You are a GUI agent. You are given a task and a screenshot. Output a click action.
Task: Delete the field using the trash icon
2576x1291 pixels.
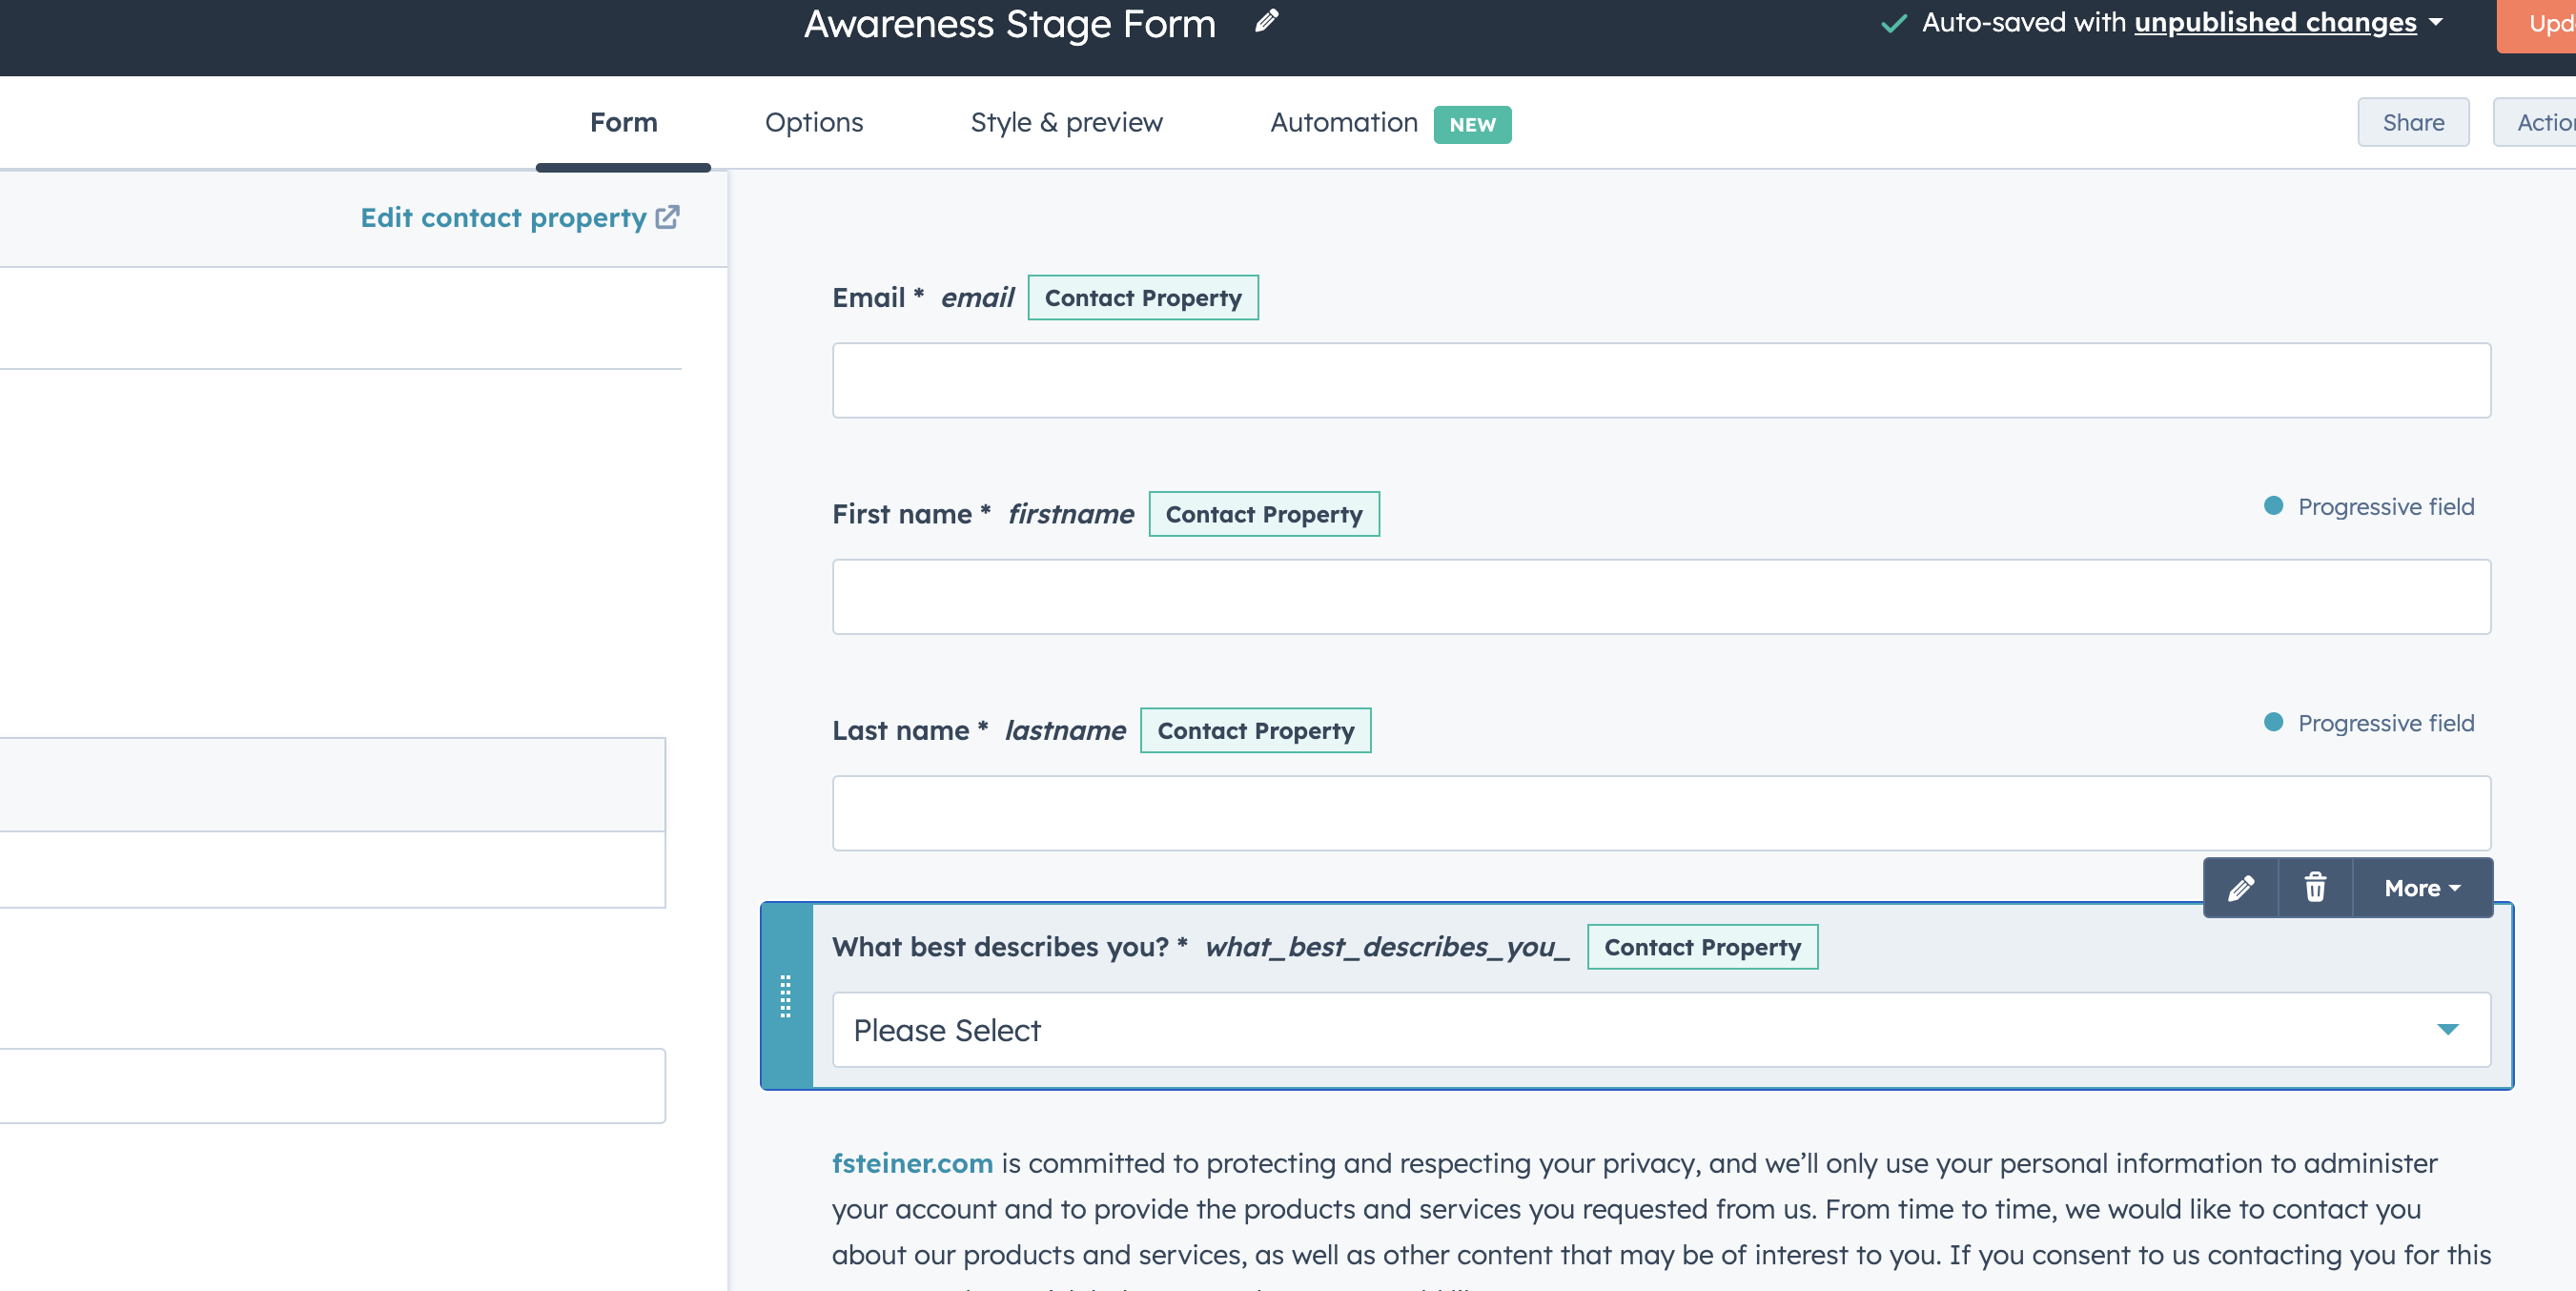pyautogui.click(x=2316, y=887)
